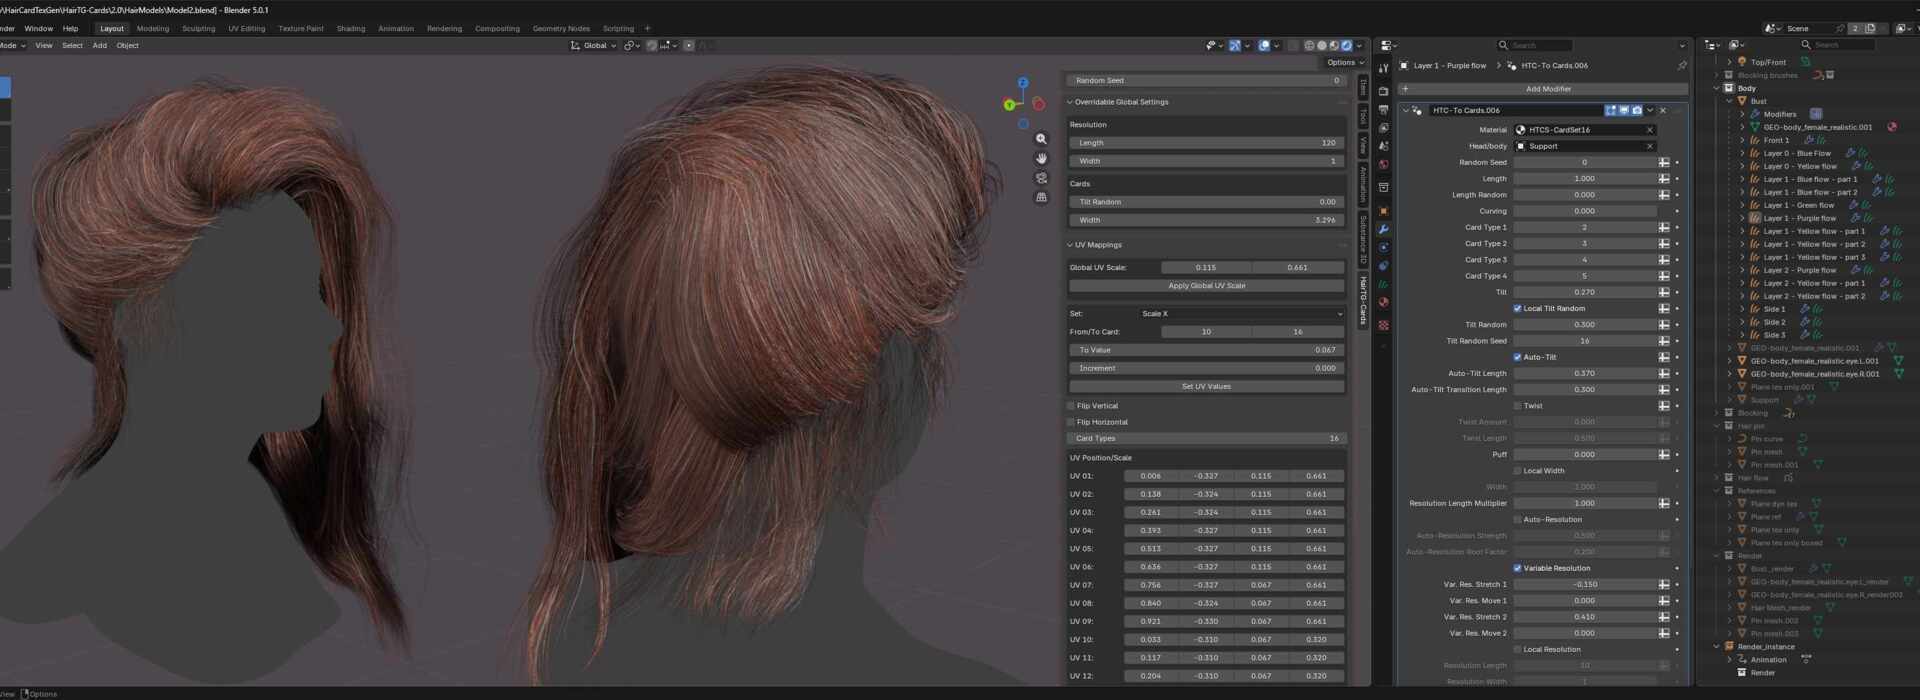Viewport: 1920px width, 700px height.
Task: Open the Set Scale X dropdown
Action: pyautogui.click(x=1240, y=314)
